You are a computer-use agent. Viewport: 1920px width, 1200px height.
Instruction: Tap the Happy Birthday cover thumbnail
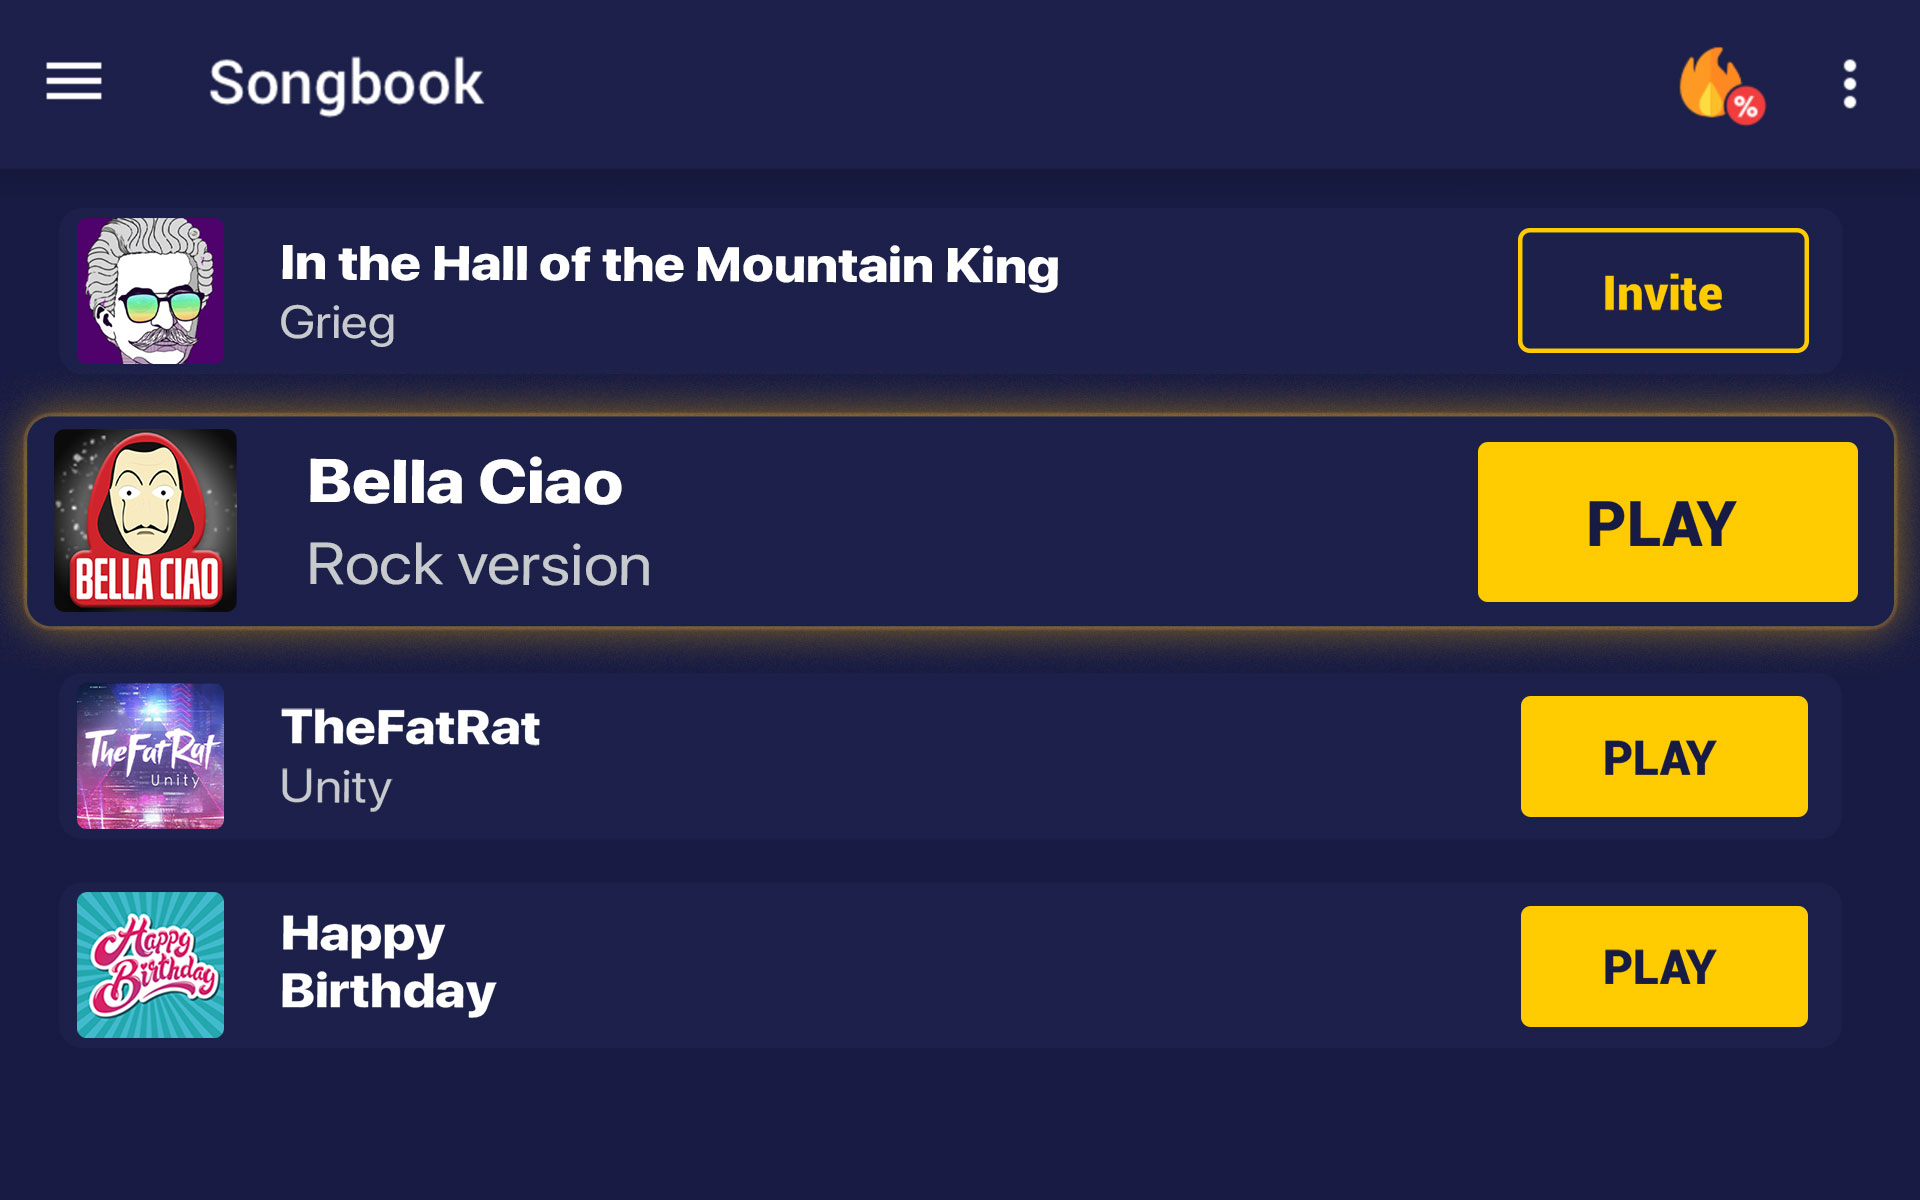[x=150, y=965]
